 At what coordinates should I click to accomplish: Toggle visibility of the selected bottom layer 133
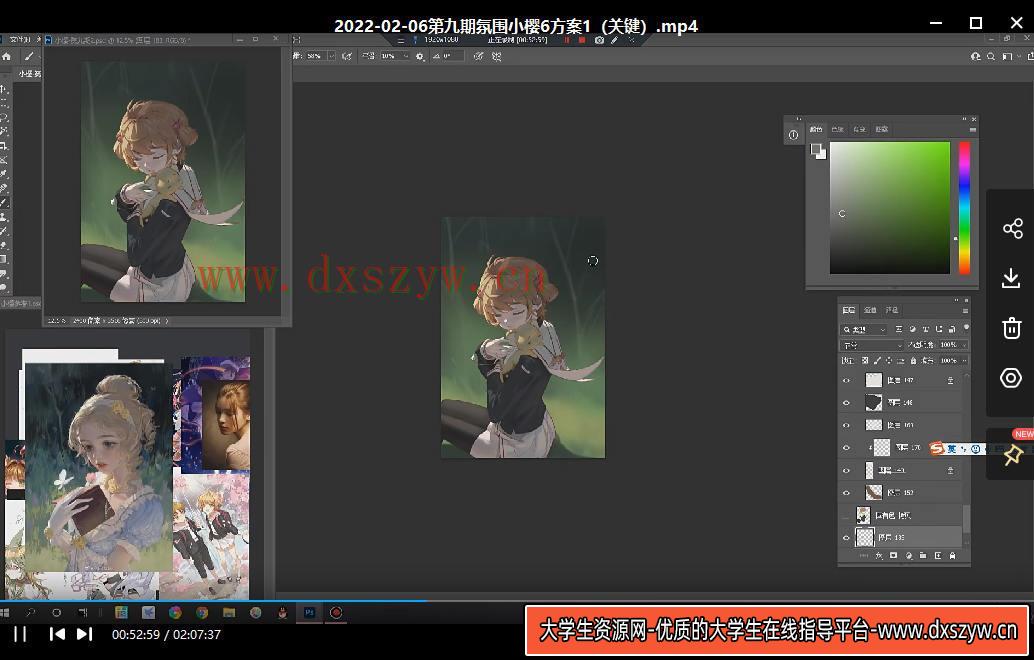pos(847,537)
